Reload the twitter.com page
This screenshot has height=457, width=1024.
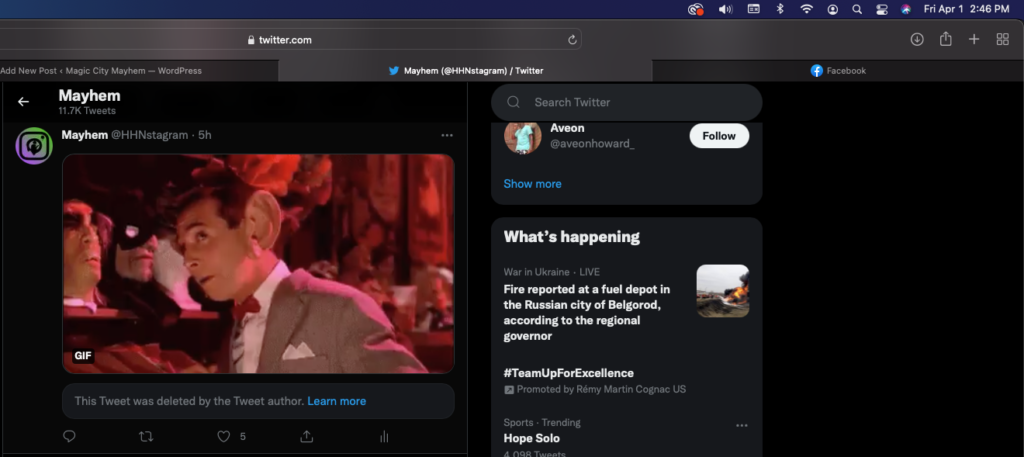tap(572, 40)
